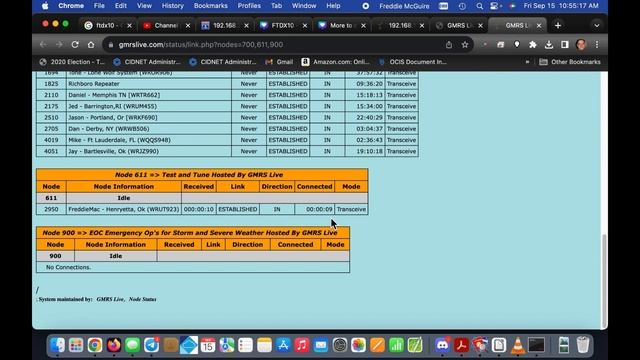Show hidden bookmarks overflow chevron
Image resolution: width=640 pixels, height=360 pixels.
point(527,62)
